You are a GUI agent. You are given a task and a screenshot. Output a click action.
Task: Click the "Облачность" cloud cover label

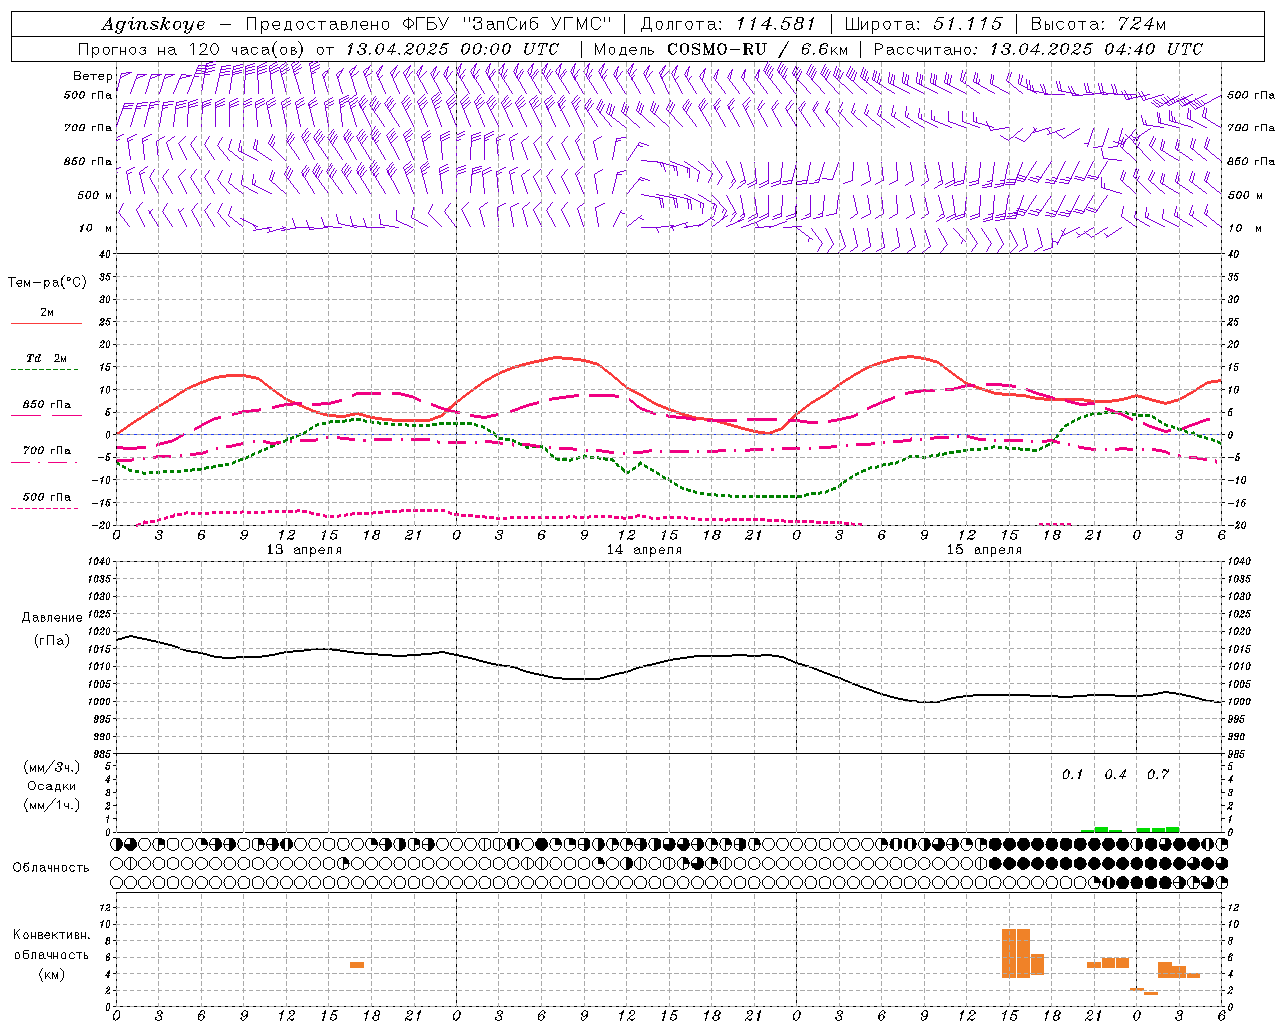51,868
